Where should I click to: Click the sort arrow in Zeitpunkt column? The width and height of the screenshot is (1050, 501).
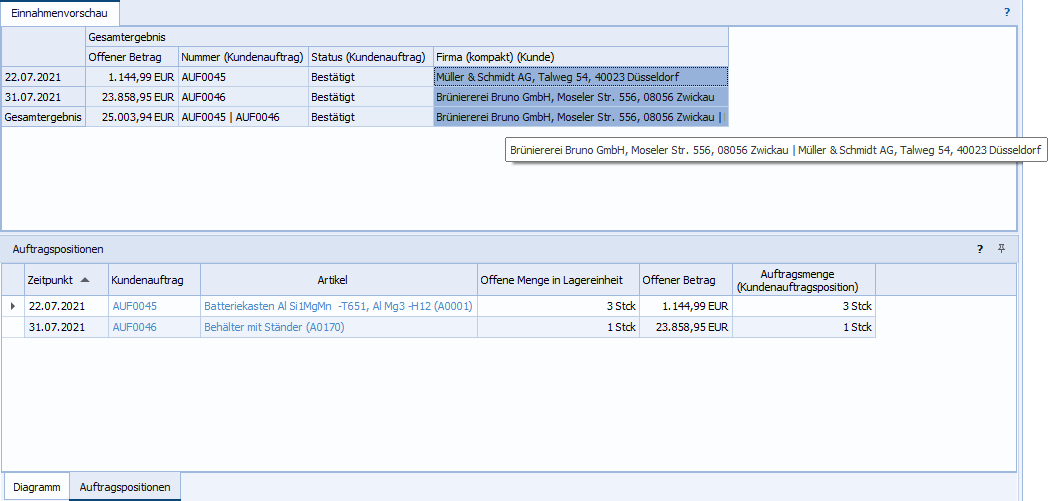(x=85, y=280)
